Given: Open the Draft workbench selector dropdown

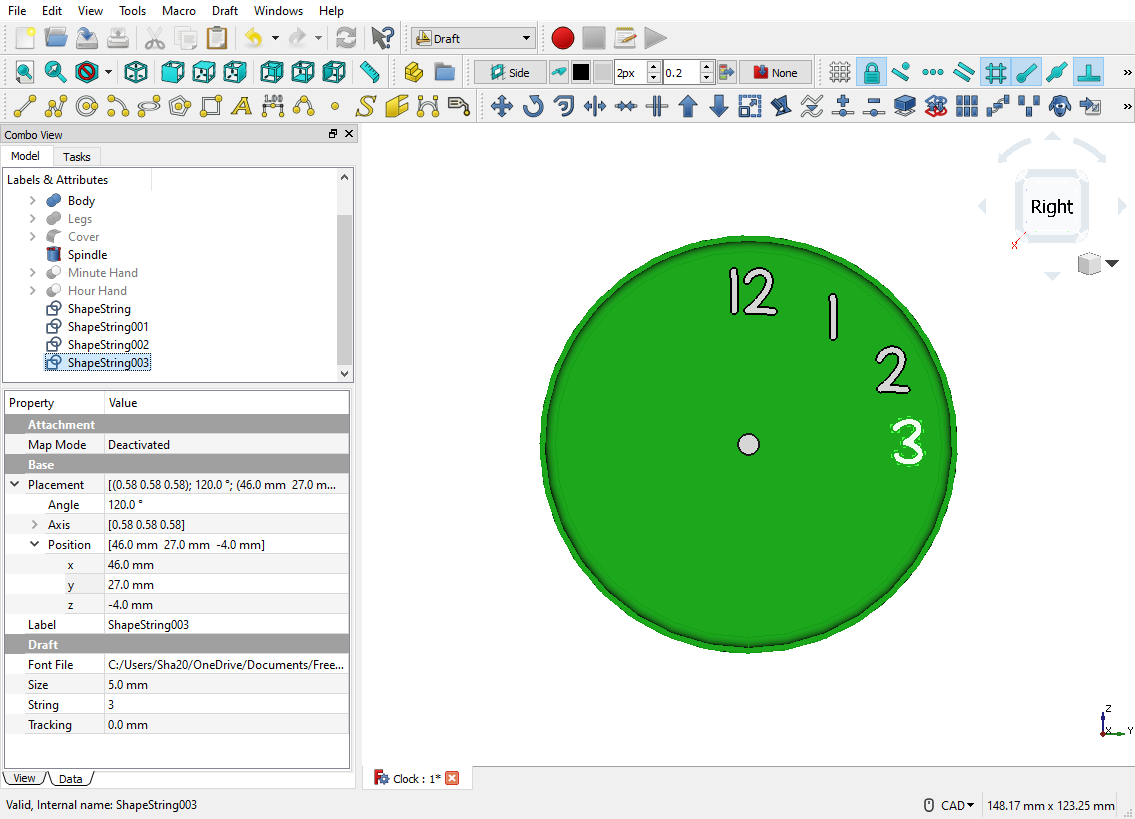Looking at the screenshot, I should (473, 38).
